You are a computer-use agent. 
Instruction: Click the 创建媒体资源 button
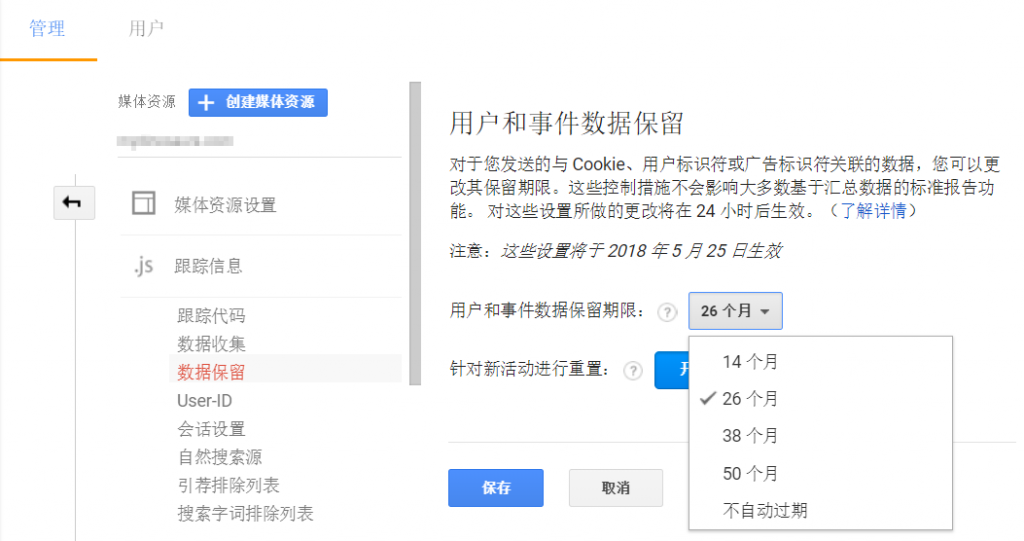[x=258, y=102]
